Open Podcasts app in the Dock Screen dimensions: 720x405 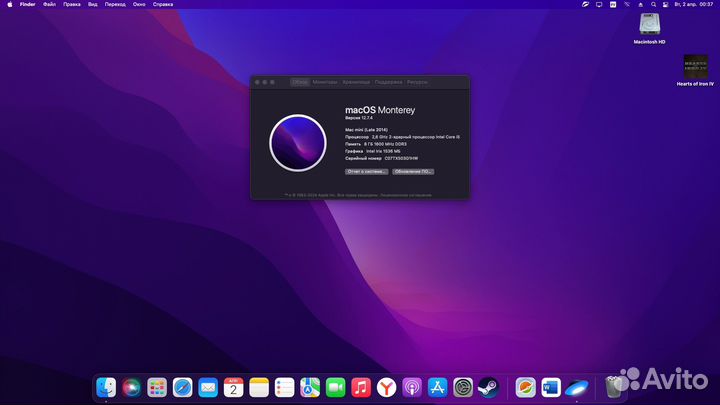point(412,388)
